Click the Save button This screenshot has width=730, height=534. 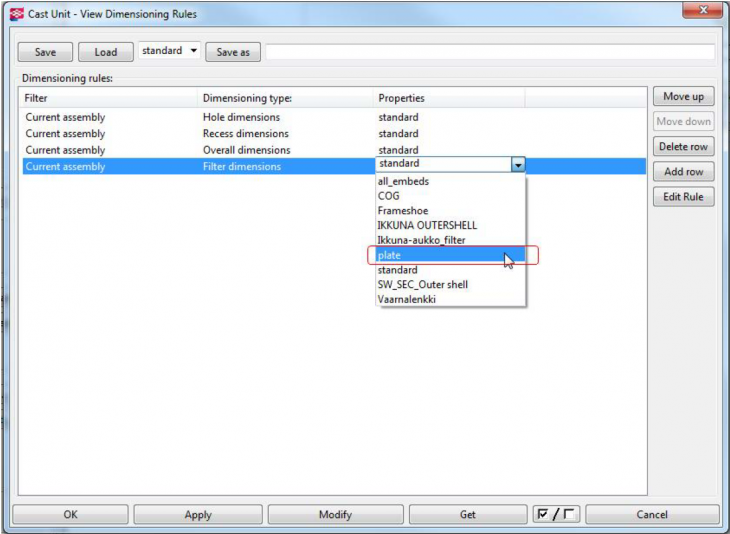click(45, 52)
